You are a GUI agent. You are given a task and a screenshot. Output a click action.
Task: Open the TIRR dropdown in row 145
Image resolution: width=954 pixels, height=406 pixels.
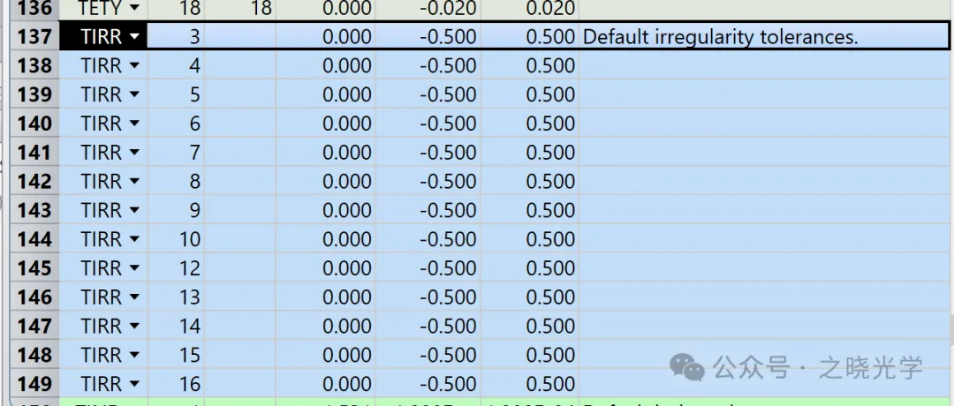(x=133, y=268)
